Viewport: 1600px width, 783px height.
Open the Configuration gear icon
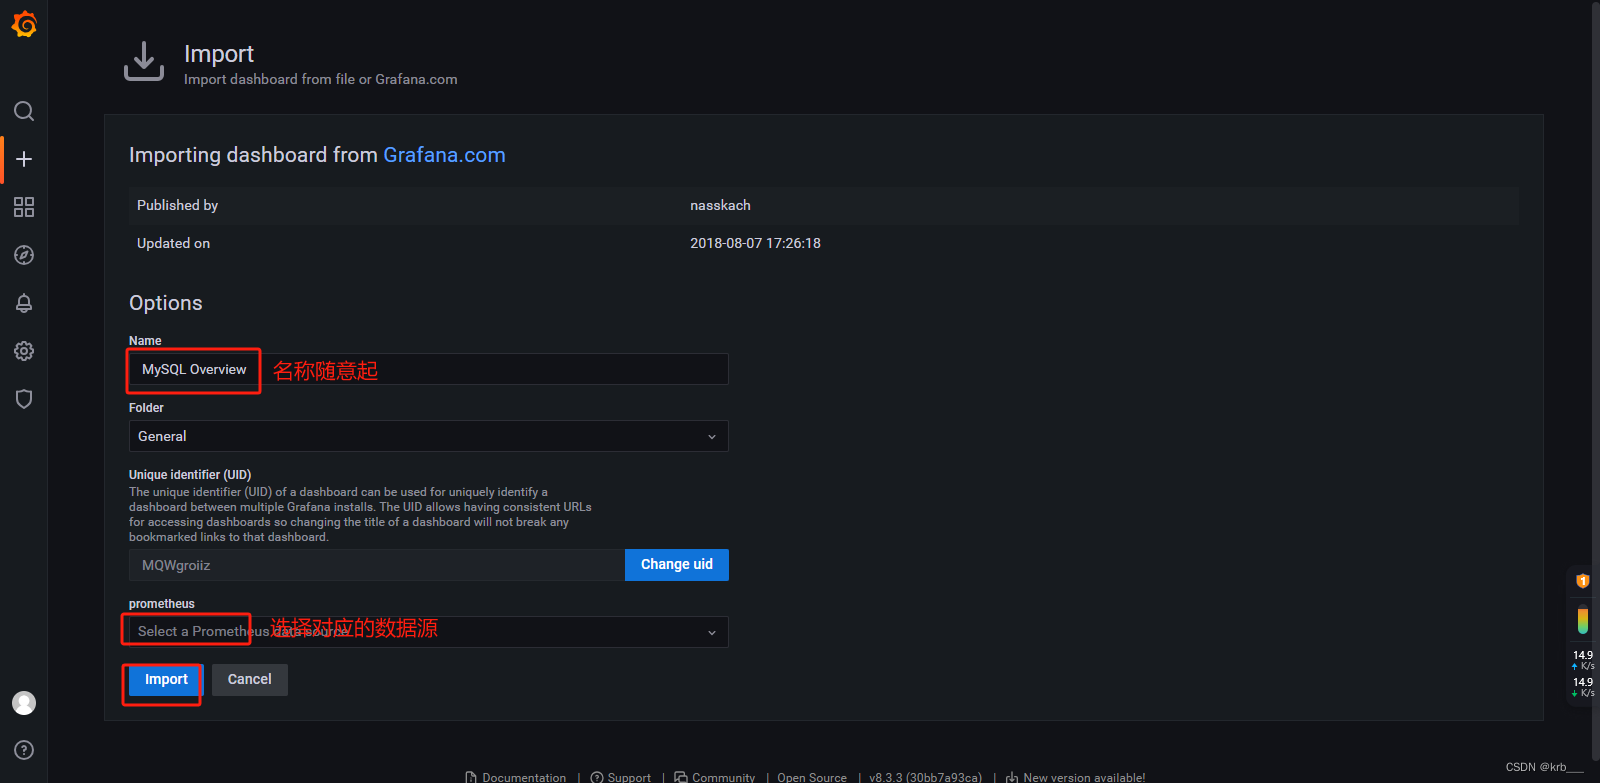click(24, 351)
